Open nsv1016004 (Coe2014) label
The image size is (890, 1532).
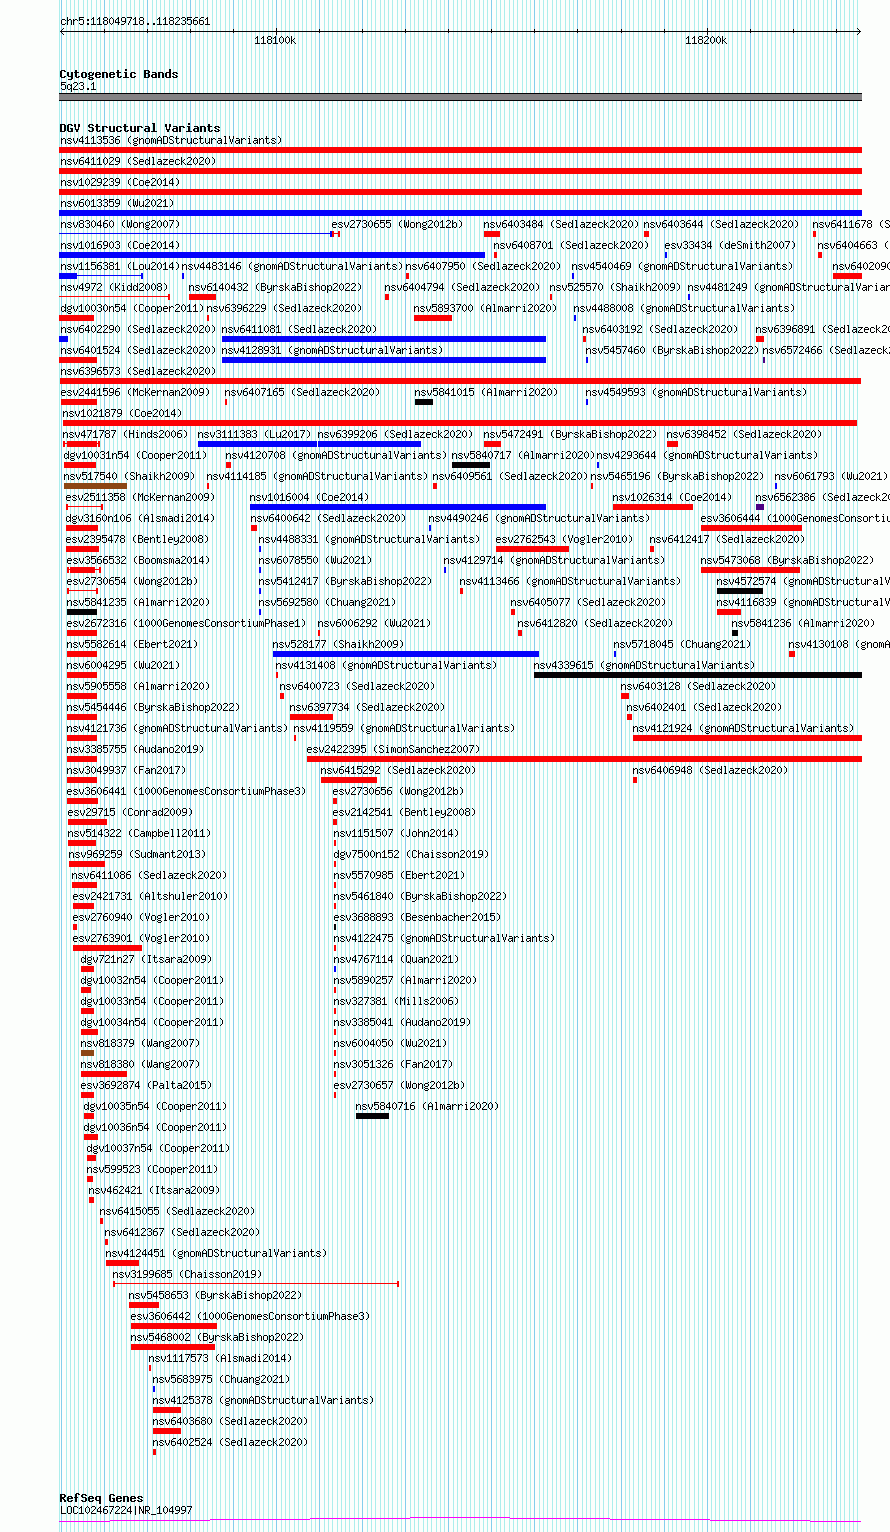click(310, 497)
